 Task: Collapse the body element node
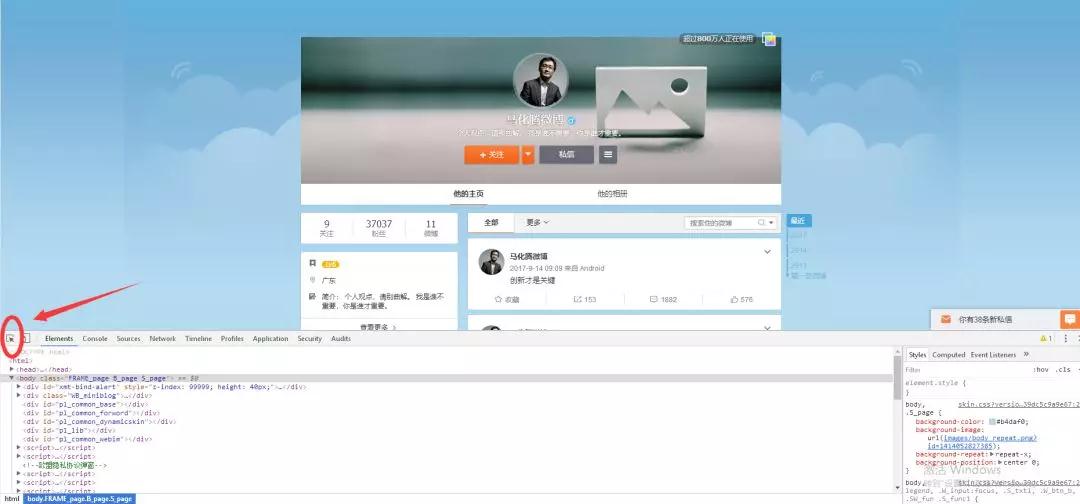click(12, 378)
